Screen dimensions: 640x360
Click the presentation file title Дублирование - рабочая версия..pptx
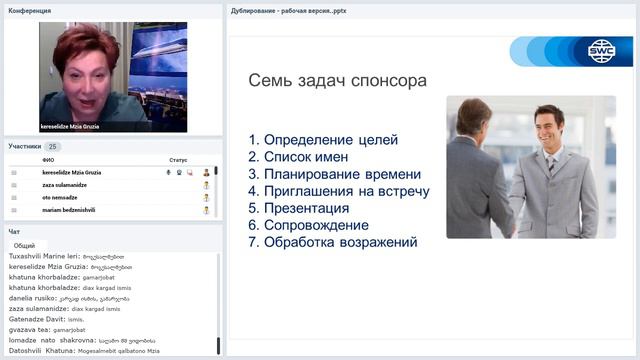pos(289,11)
